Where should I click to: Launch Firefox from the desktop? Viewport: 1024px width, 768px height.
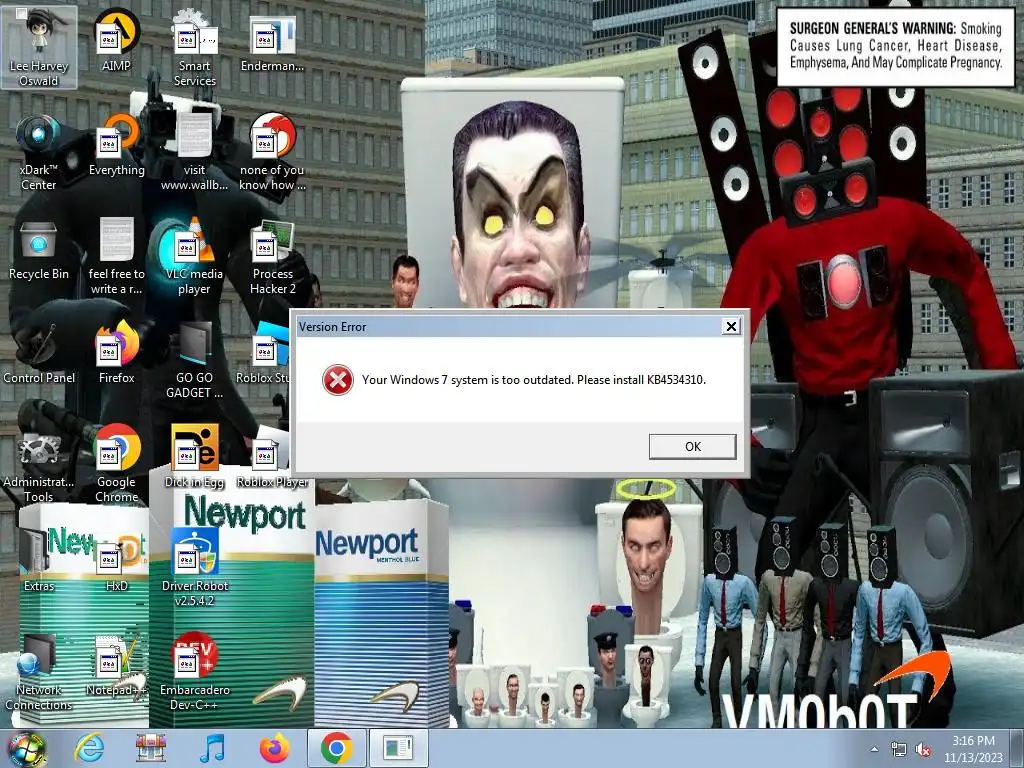tap(116, 353)
